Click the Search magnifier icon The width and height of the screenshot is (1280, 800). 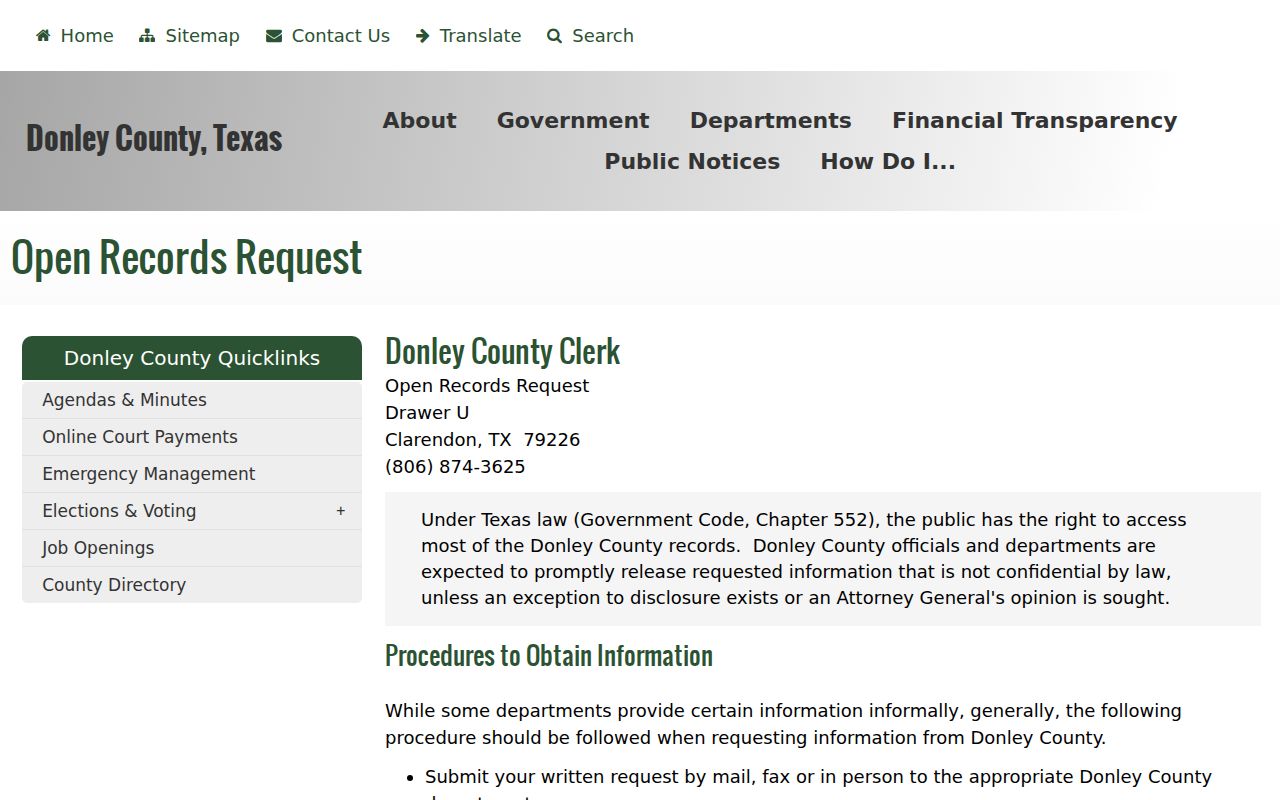click(x=555, y=36)
